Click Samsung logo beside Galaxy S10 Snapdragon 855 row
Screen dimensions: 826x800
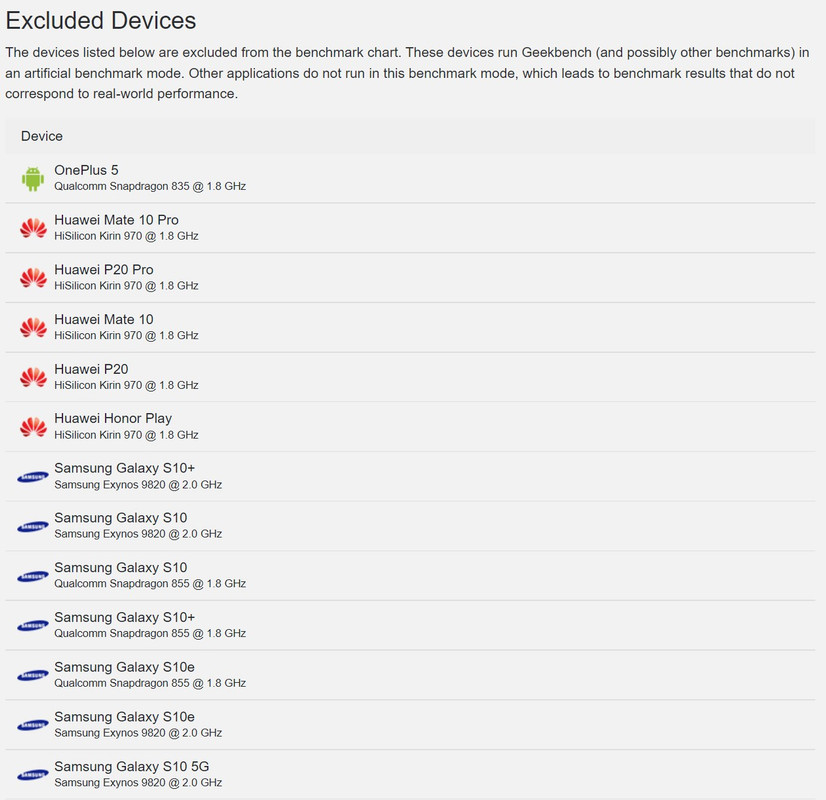coord(33,577)
